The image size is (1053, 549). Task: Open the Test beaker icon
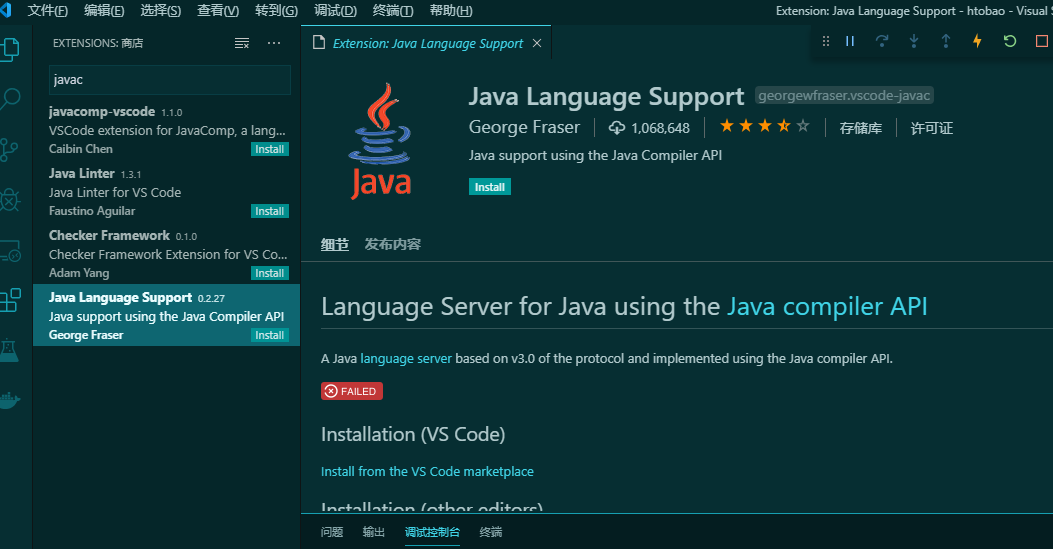(x=9, y=350)
